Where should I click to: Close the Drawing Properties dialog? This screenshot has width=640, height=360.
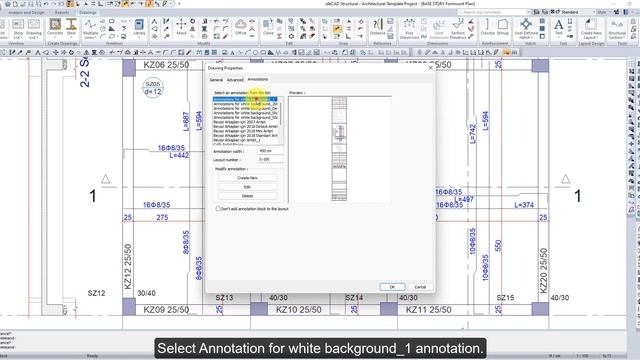click(x=430, y=68)
